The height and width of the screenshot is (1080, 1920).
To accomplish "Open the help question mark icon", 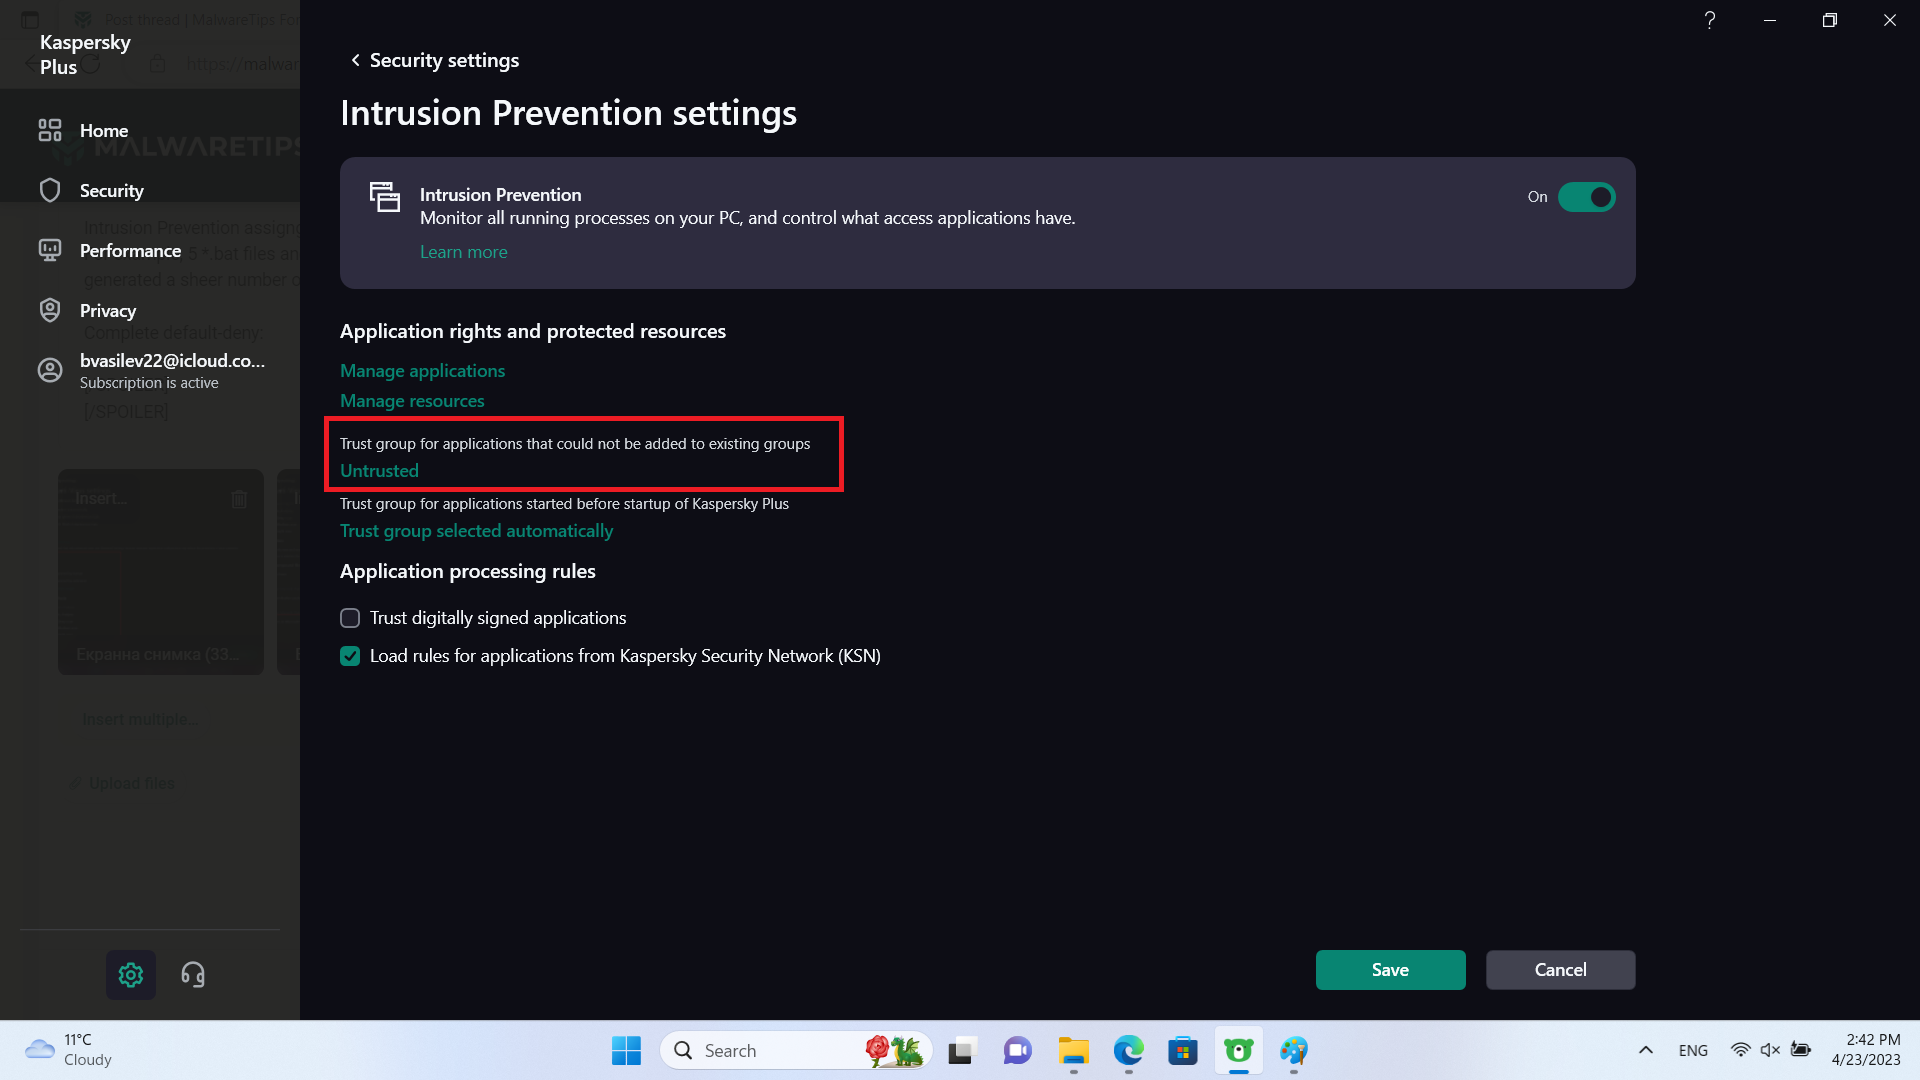I will (1710, 20).
